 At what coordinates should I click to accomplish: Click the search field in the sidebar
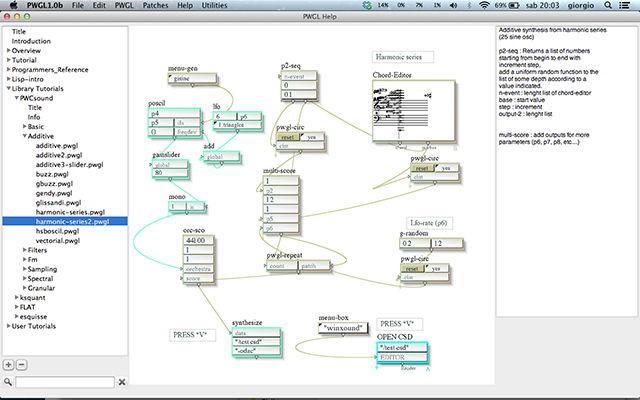point(65,382)
